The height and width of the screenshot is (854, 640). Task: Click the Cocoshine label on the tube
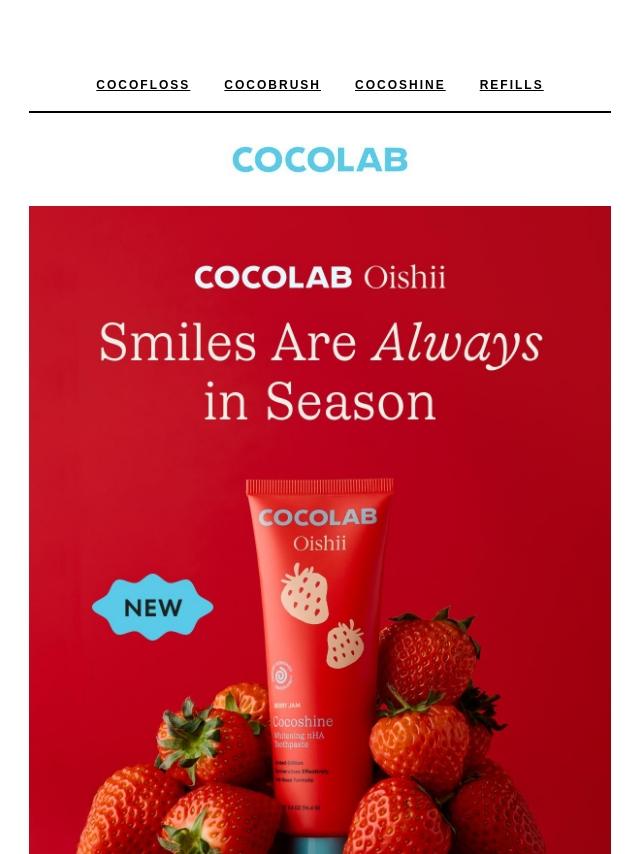coord(302,722)
